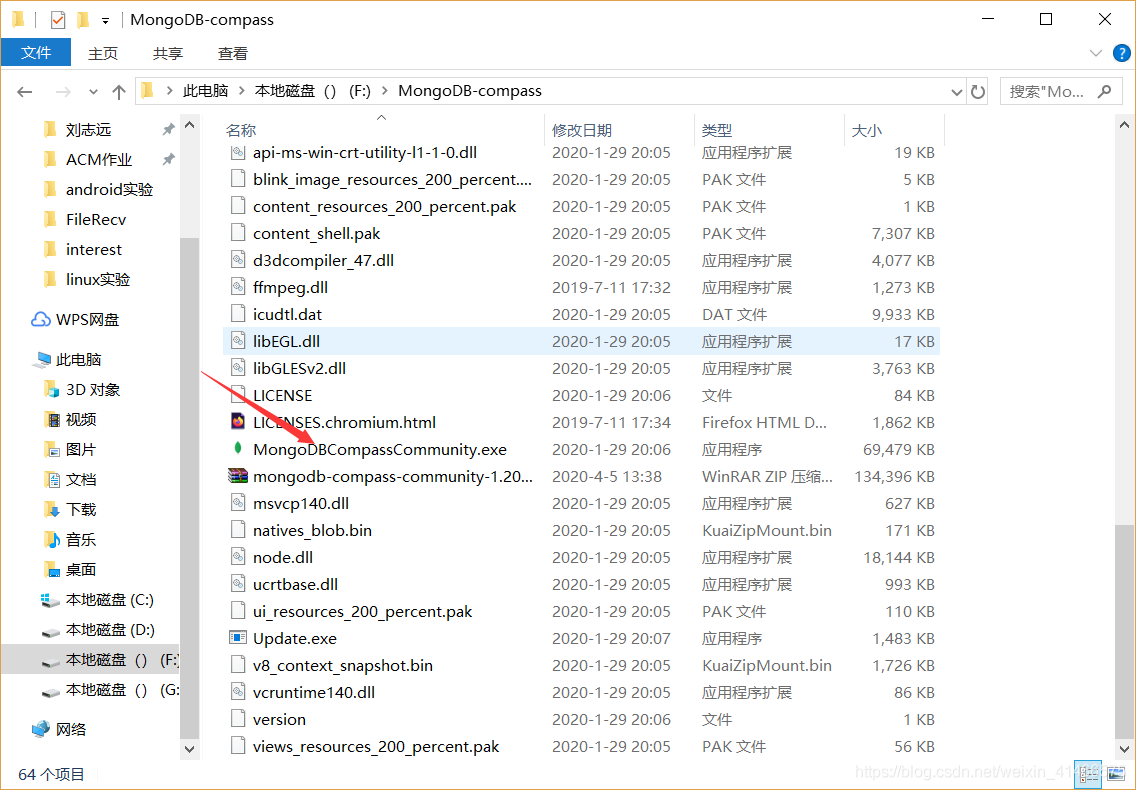The image size is (1136, 790).
Task: Click the 音乐 folder icon
Action: pyautogui.click(x=52, y=539)
